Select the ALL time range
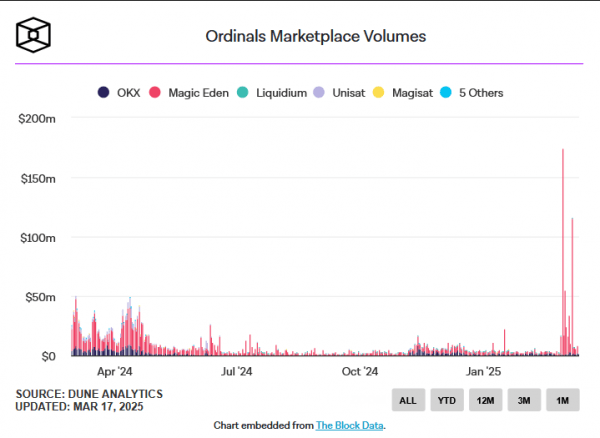Viewport: 600px width, 438px height. (407, 400)
